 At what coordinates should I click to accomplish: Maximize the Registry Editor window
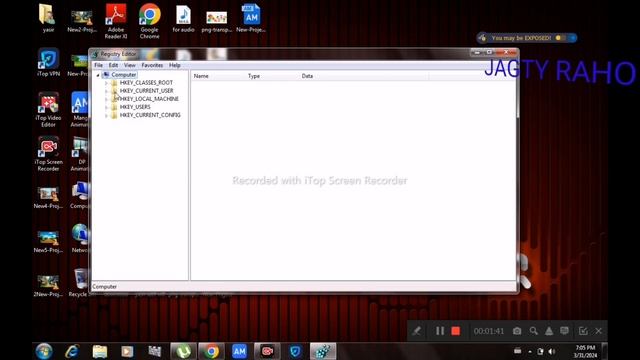pos(489,53)
